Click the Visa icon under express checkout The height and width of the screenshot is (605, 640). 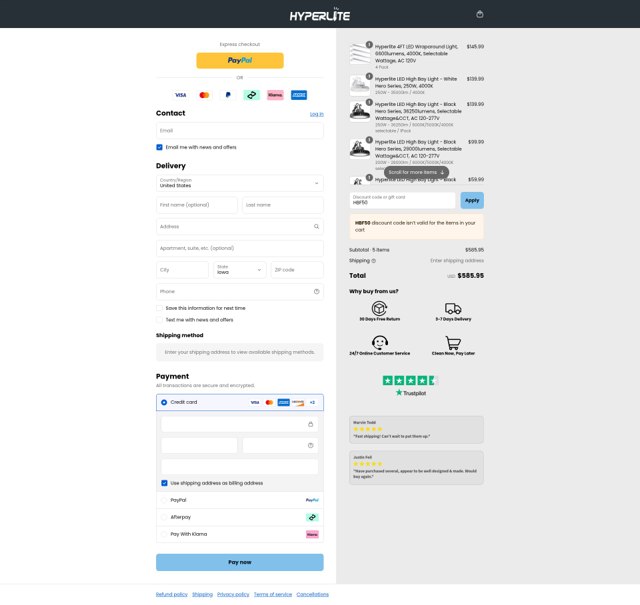[180, 95]
